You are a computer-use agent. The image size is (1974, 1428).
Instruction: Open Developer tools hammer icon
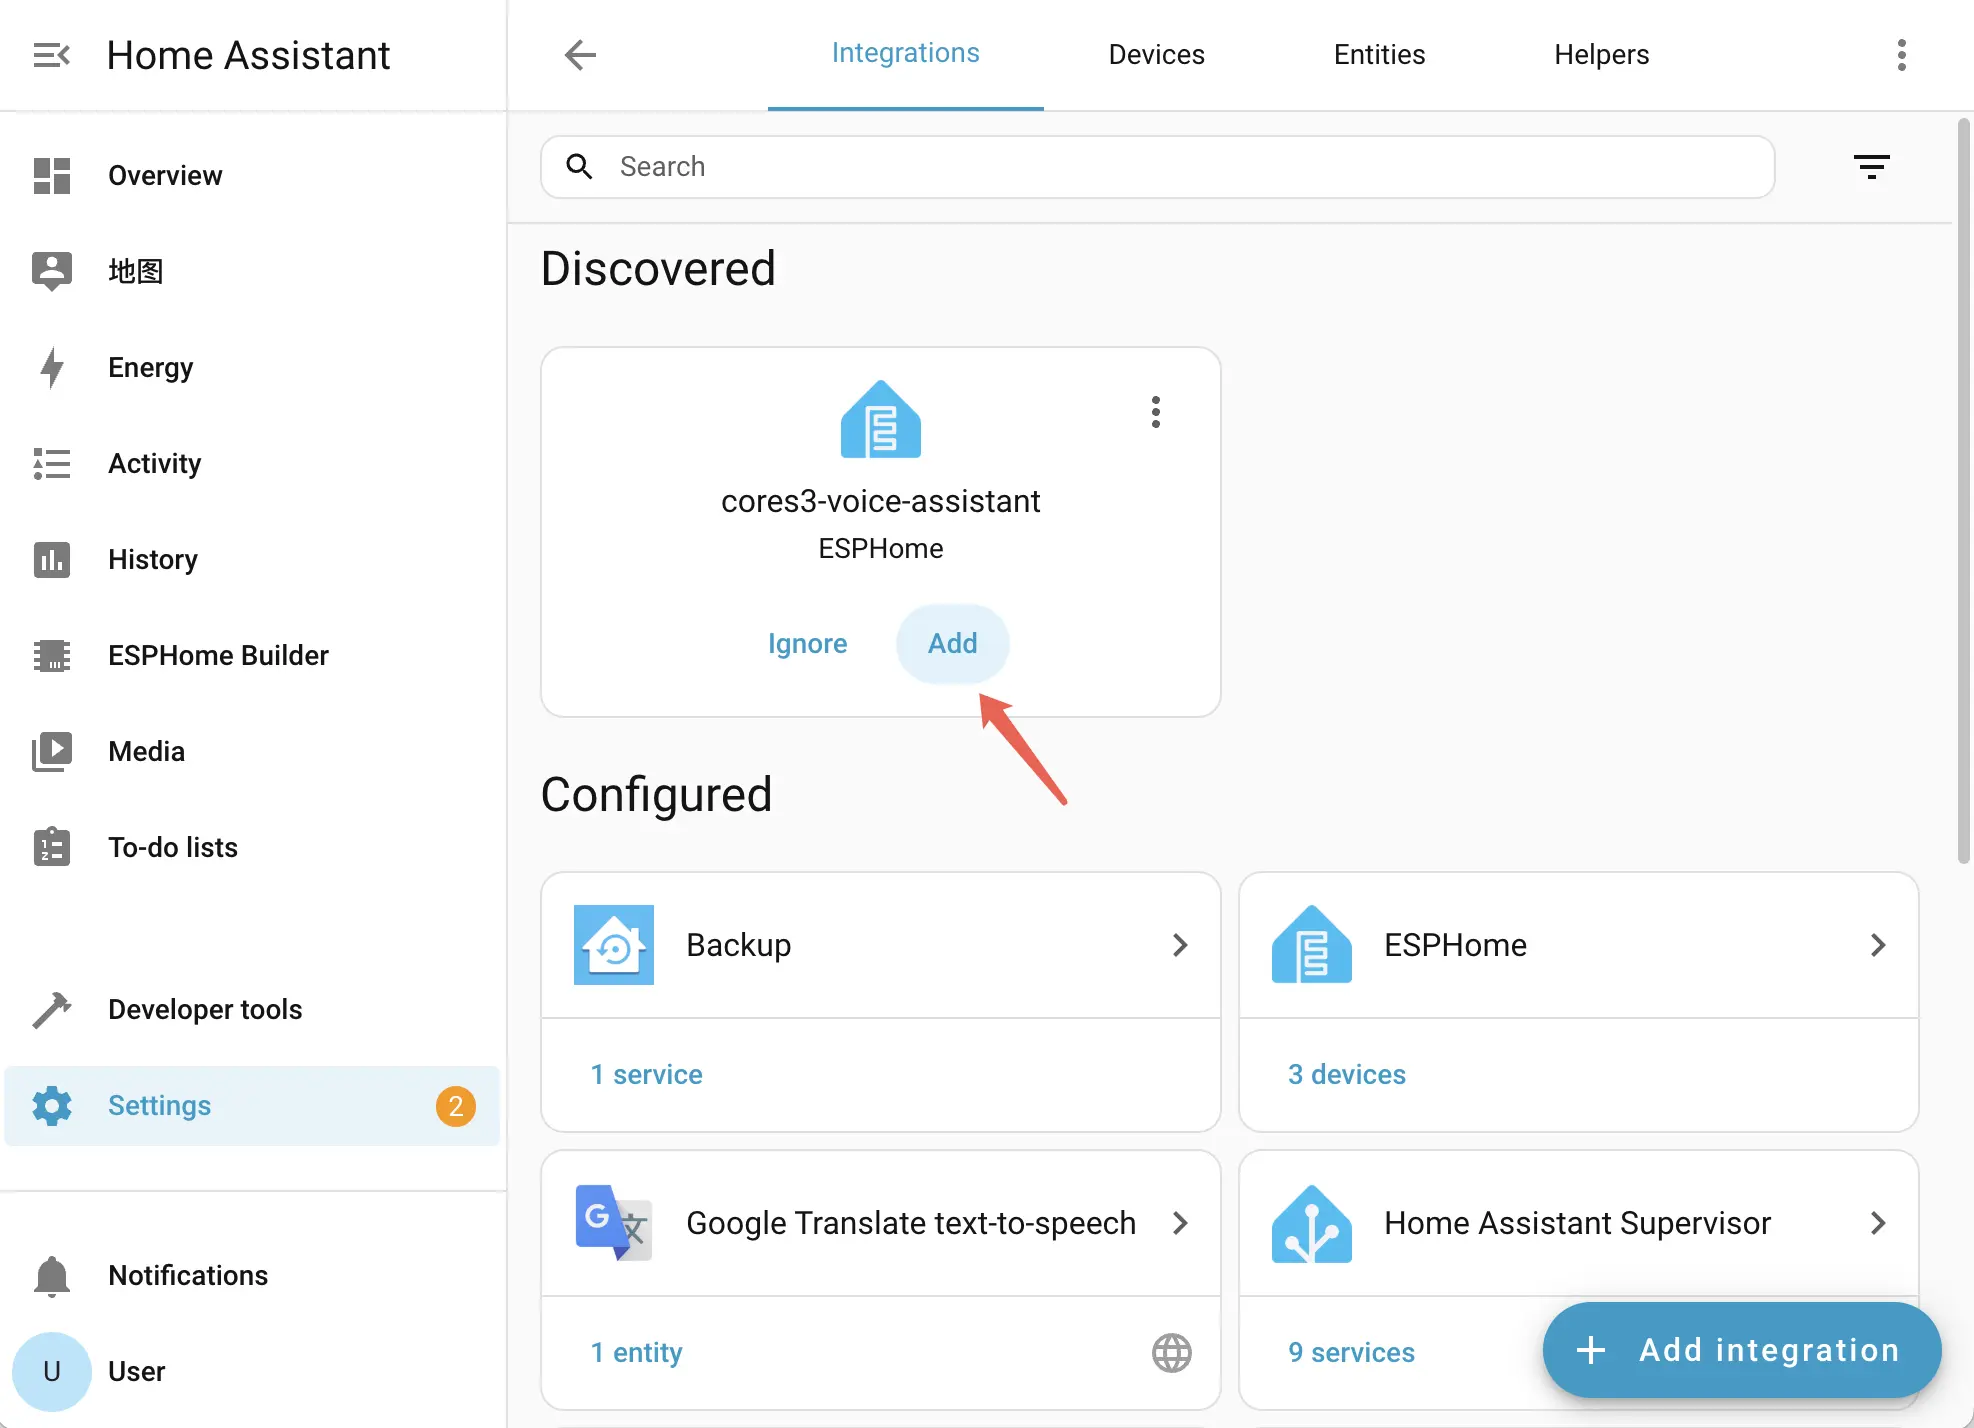tap(52, 1010)
